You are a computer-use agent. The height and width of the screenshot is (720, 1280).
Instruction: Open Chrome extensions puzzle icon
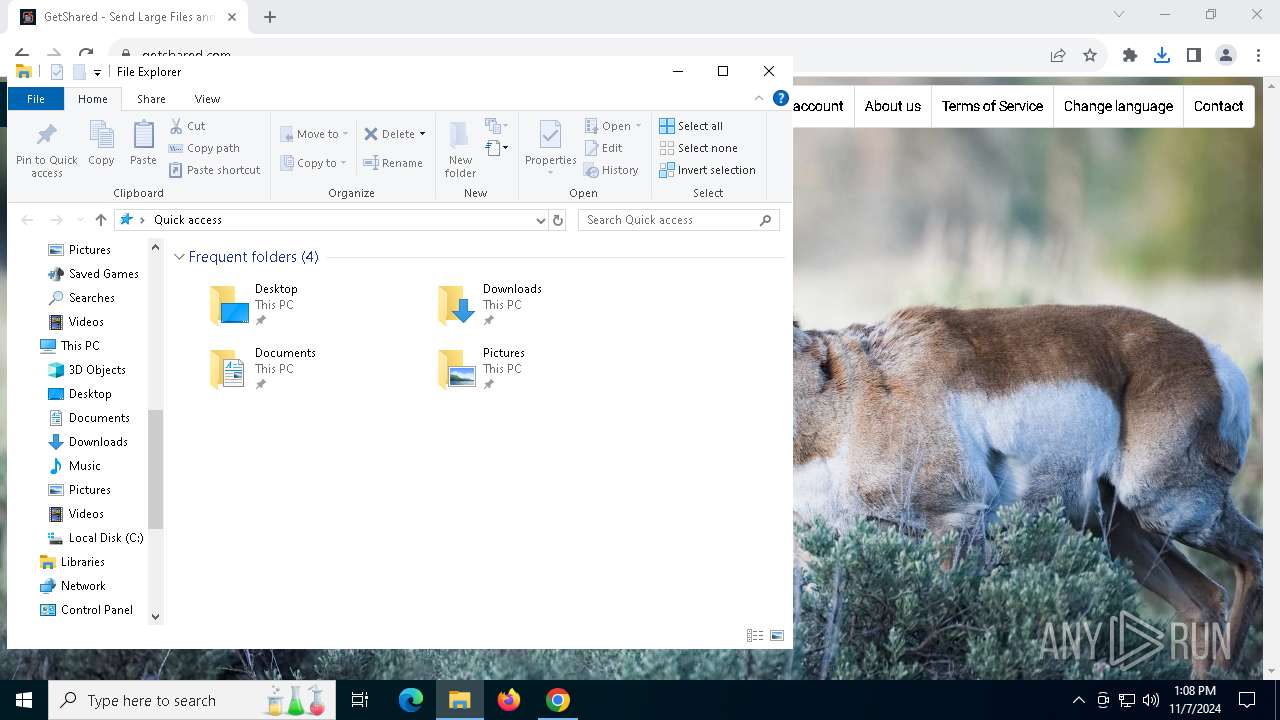point(1129,55)
